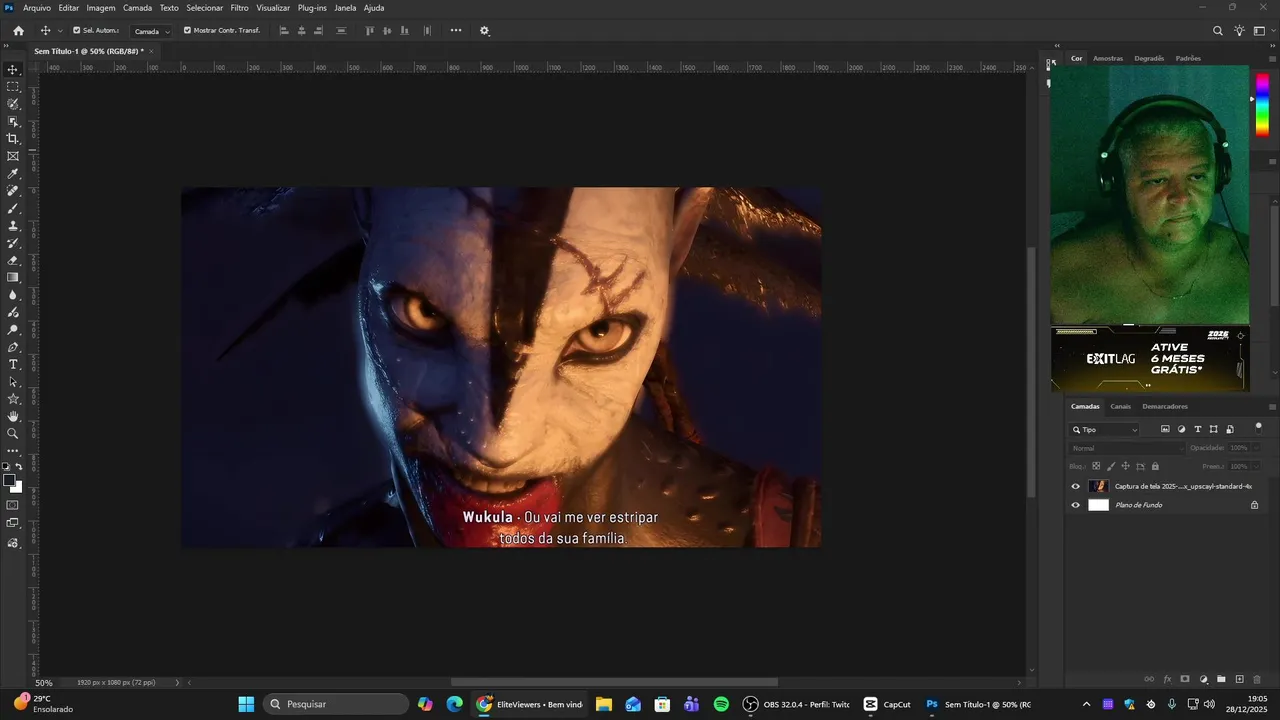Screen dimensions: 1280x720
Task: Select the Frame tool
Action: coord(13,156)
